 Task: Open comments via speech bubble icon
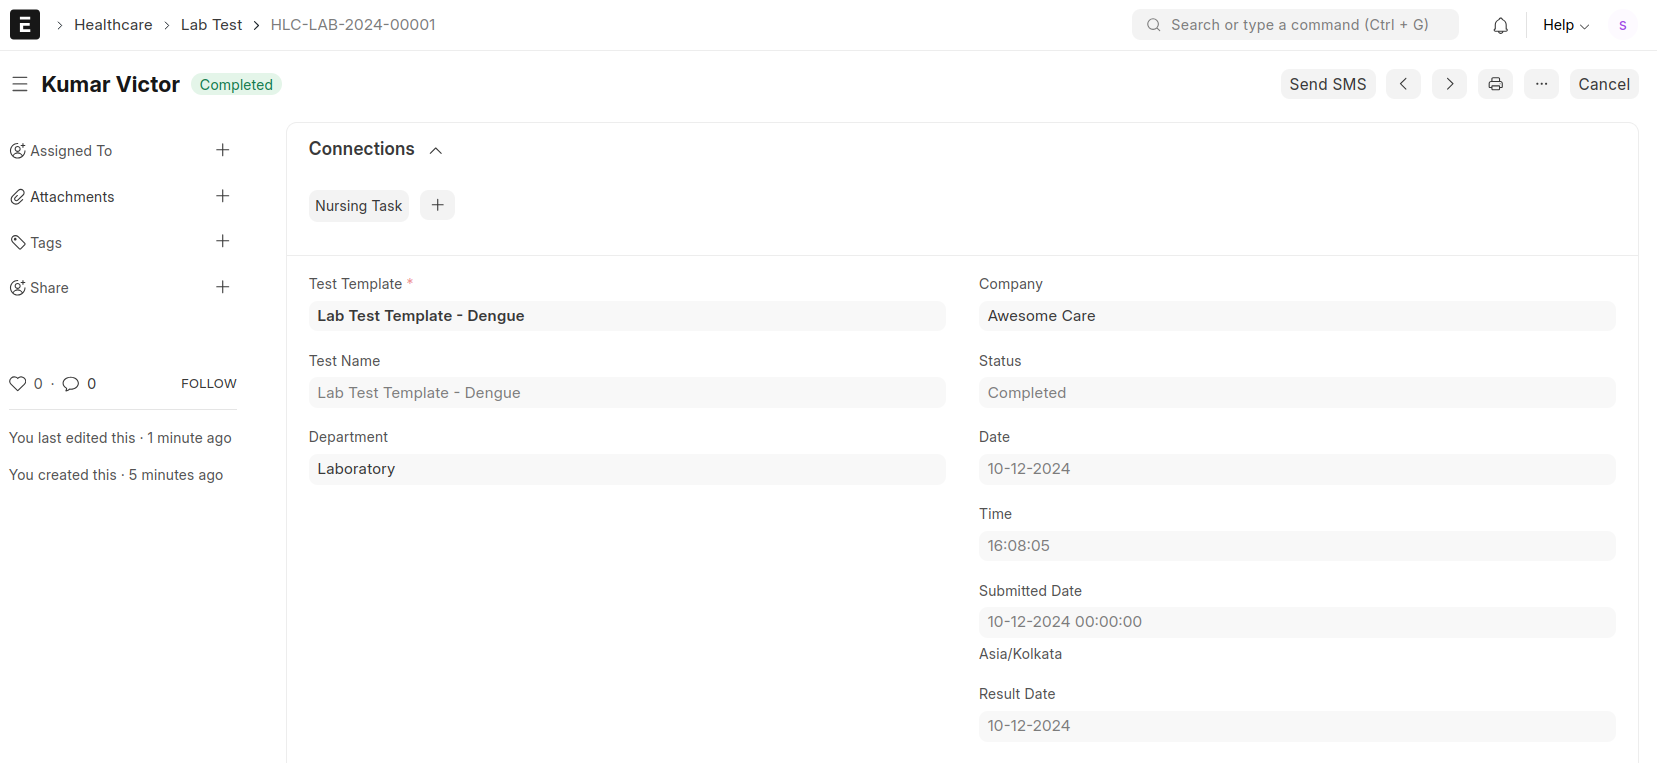click(x=71, y=383)
